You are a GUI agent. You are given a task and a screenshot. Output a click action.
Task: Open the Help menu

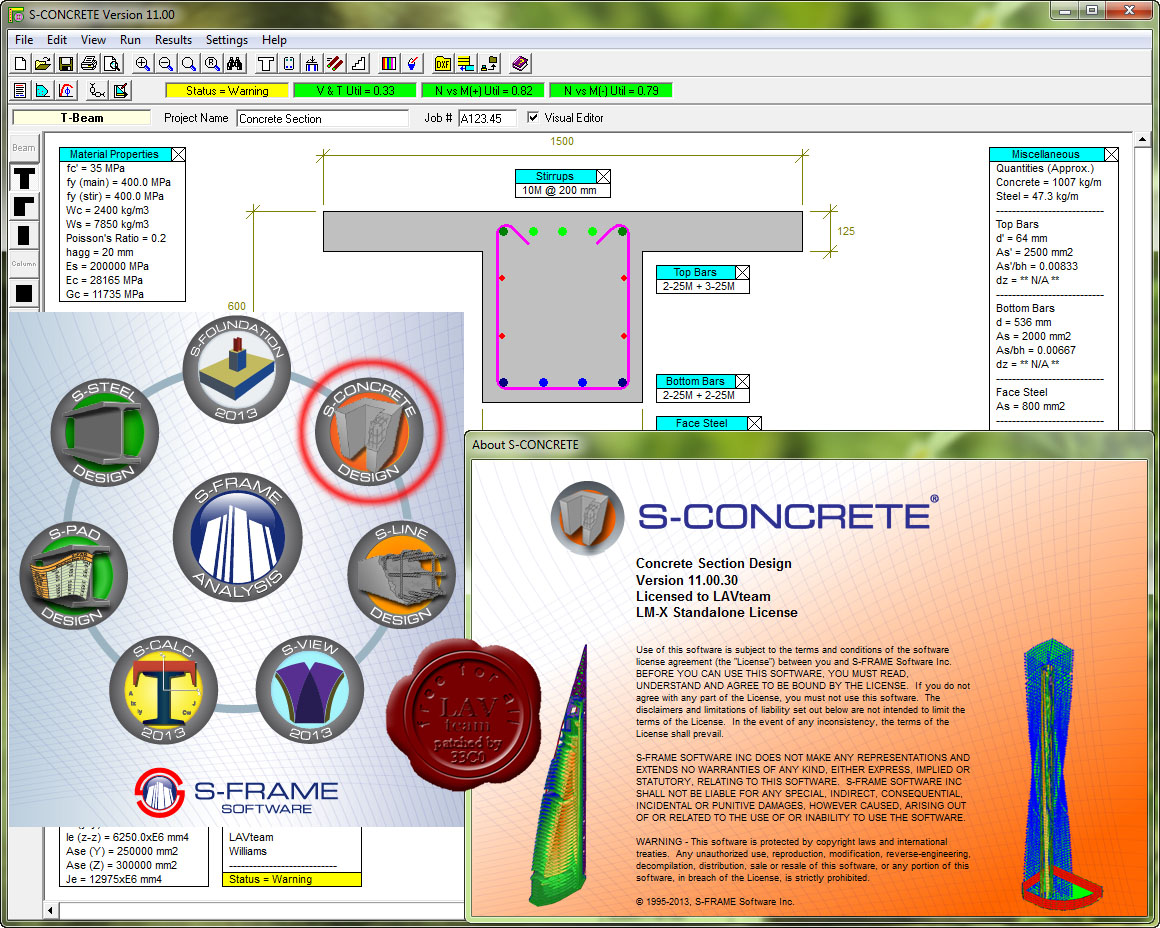pyautogui.click(x=274, y=40)
